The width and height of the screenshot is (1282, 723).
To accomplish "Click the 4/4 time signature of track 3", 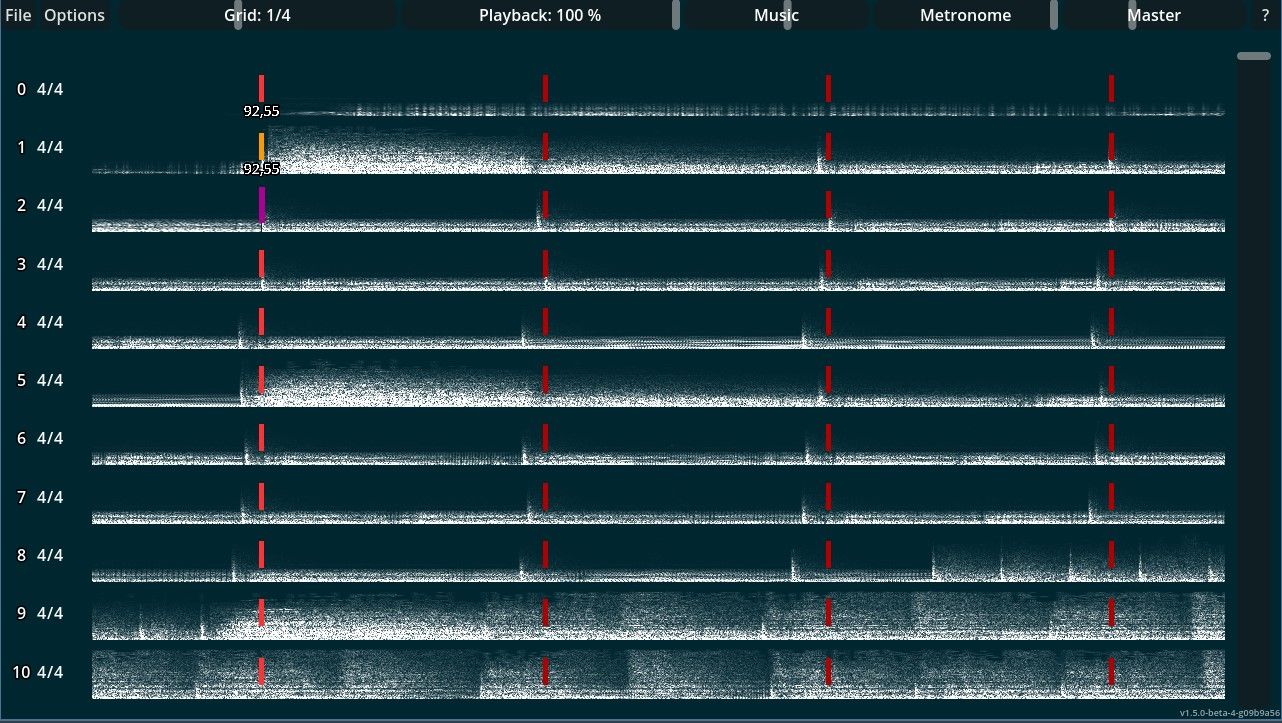I will click(x=50, y=263).
